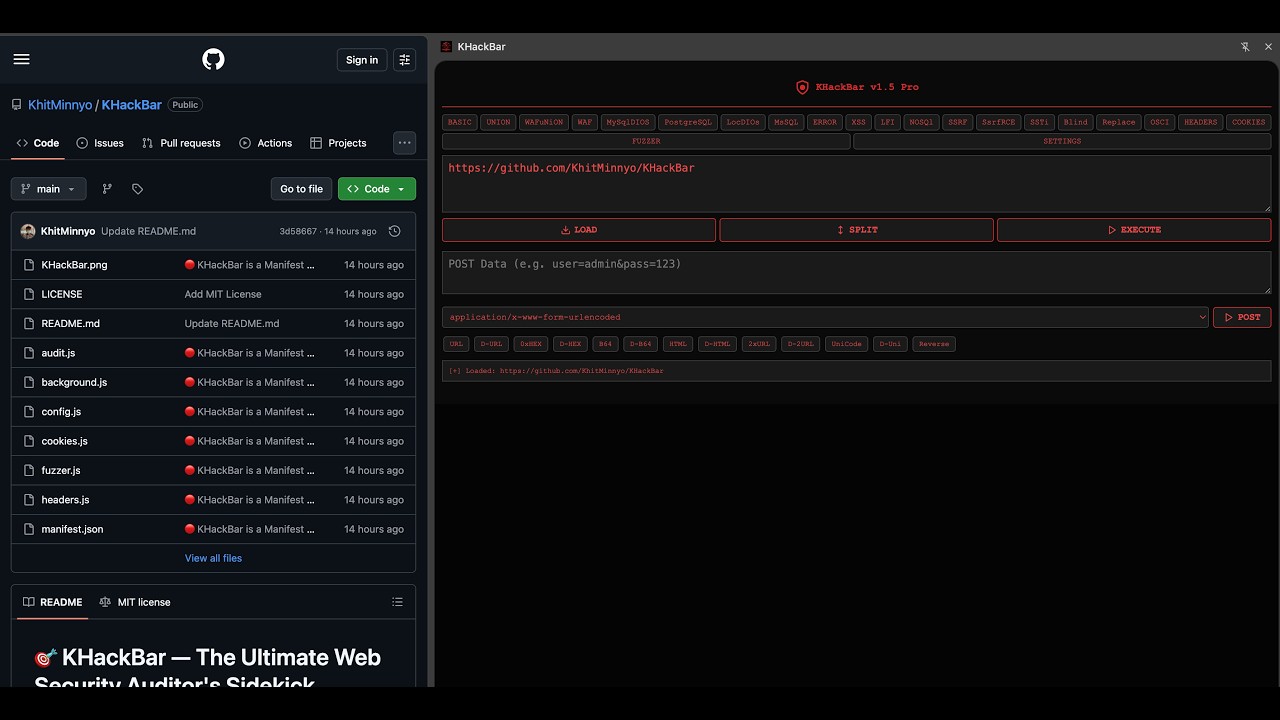The image size is (1280, 720).
Task: Apply the UniCode encoding button
Action: point(846,344)
